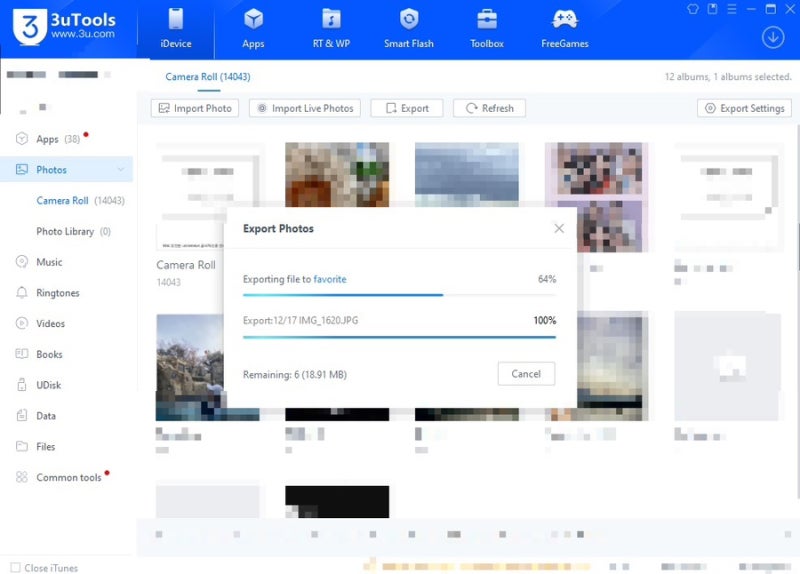This screenshot has height=574, width=800.
Task: Click the Data clipboard icon
Action: (x=21, y=415)
